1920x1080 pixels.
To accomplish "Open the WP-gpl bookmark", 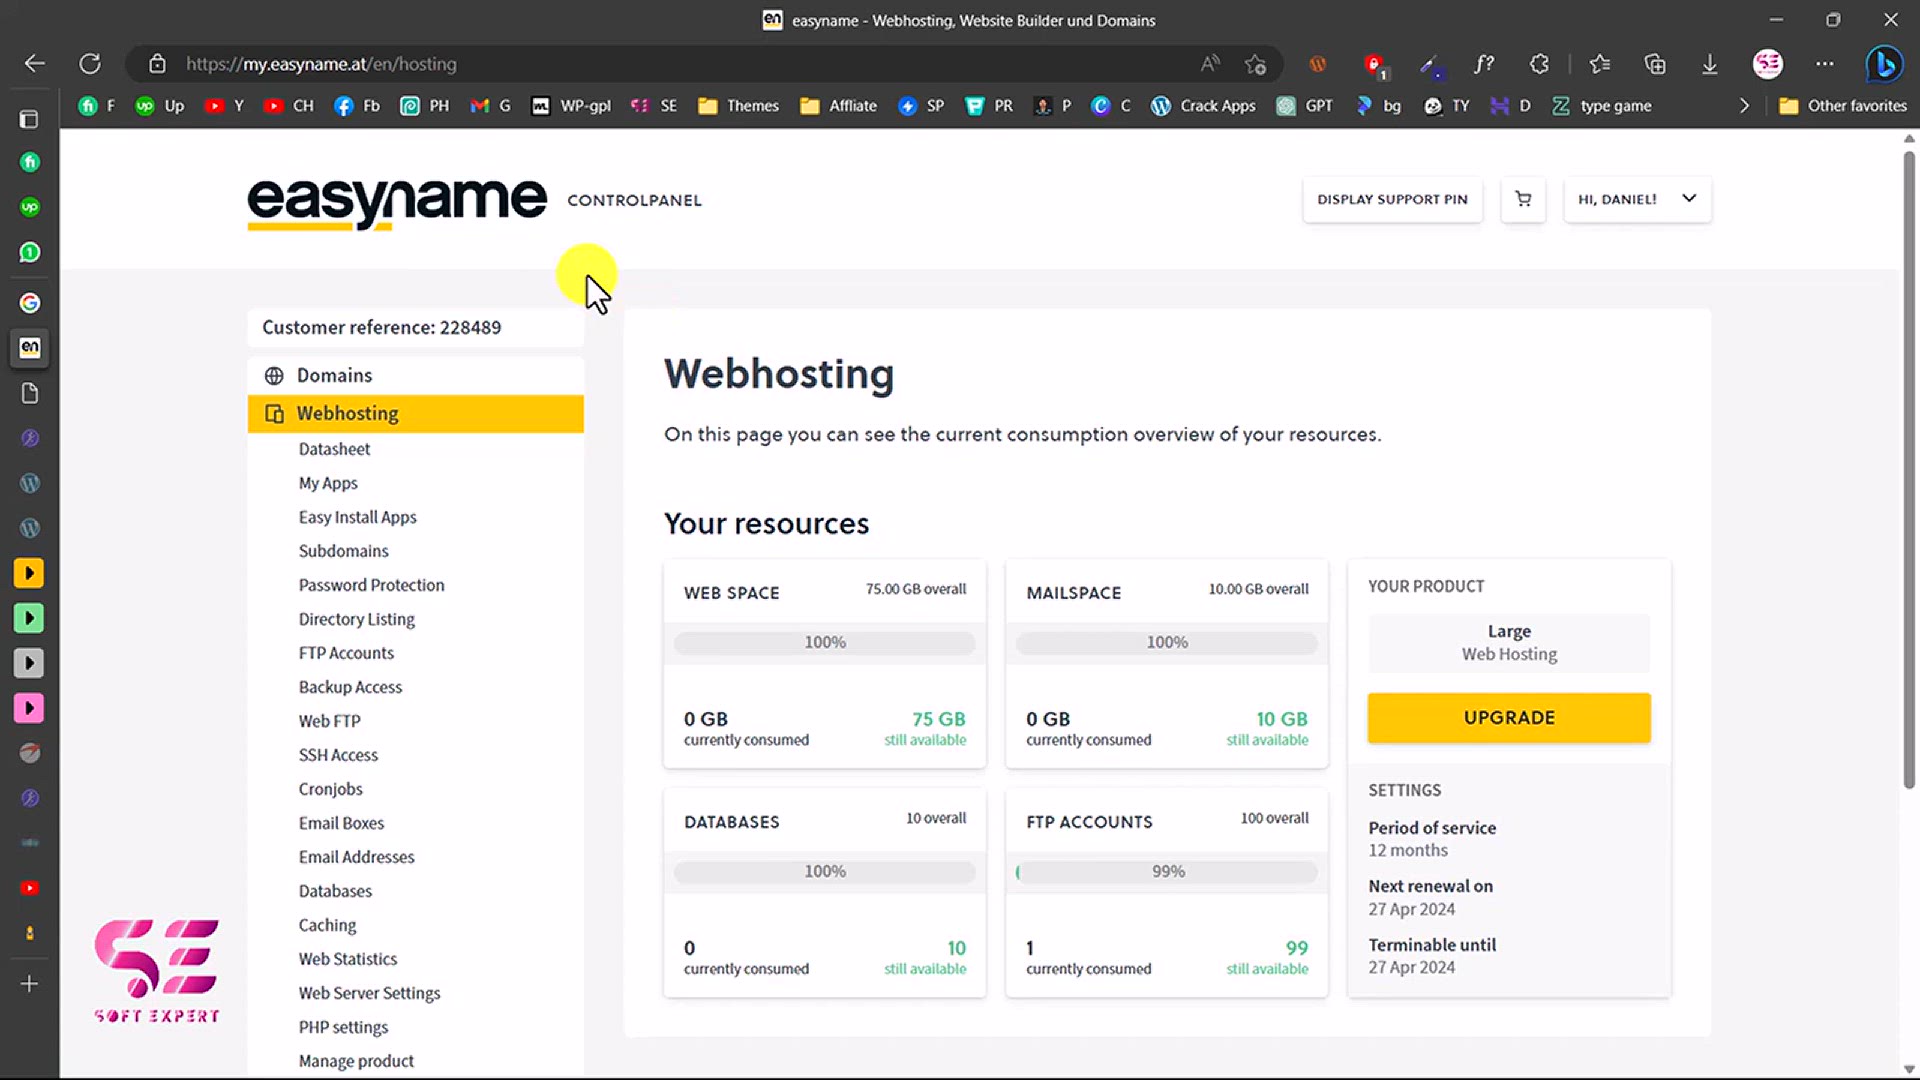I will tap(571, 106).
